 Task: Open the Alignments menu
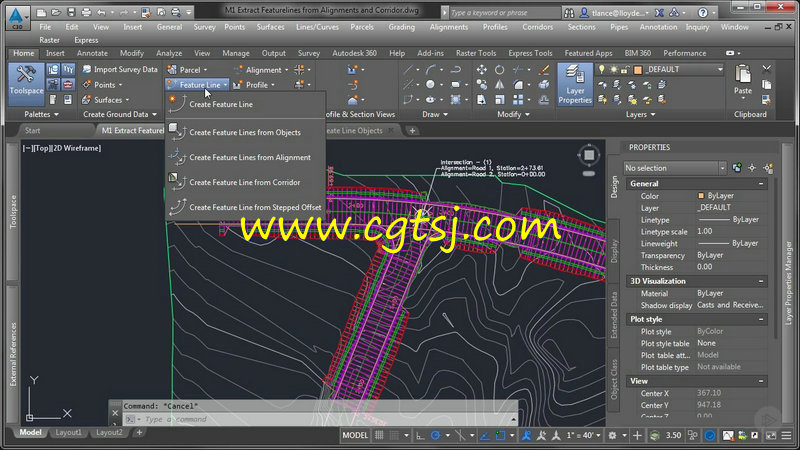click(x=448, y=27)
